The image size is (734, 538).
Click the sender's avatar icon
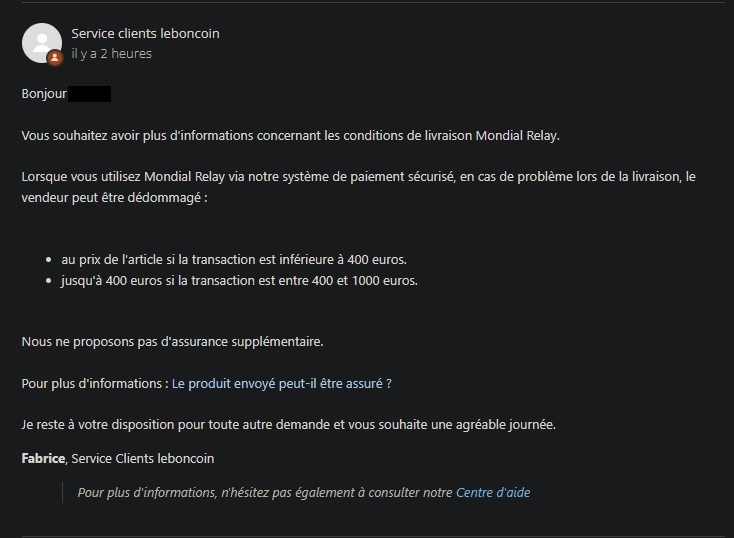point(41,41)
